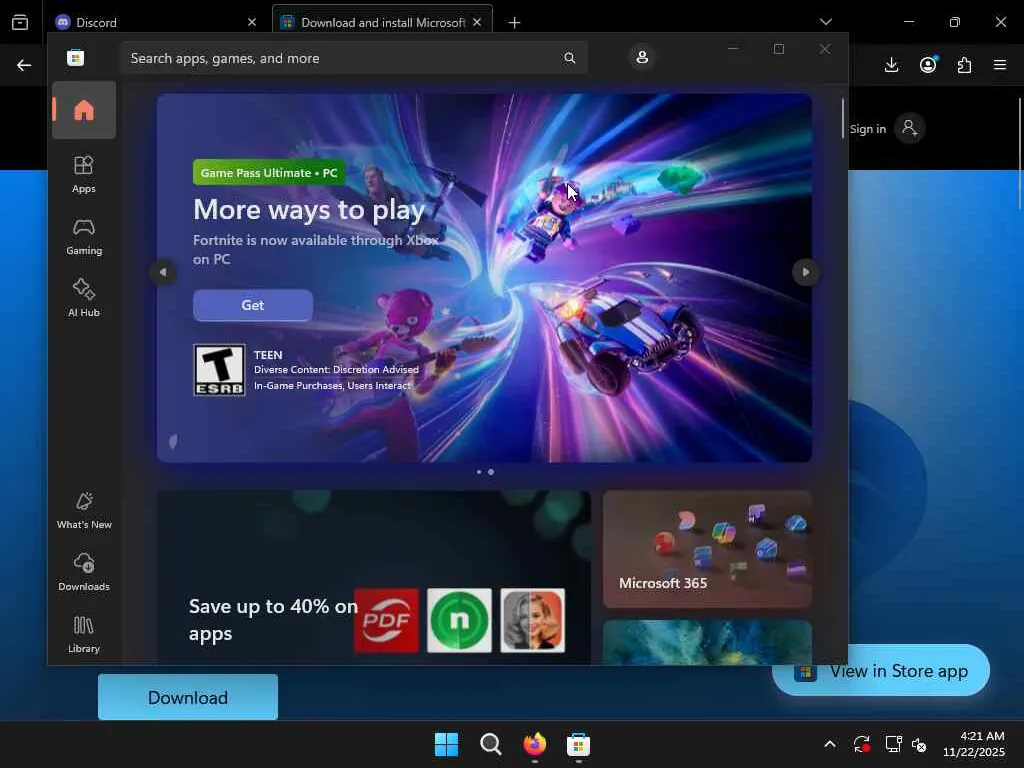Open the green n app tile
Screen dimensions: 1024x768
(x=460, y=620)
